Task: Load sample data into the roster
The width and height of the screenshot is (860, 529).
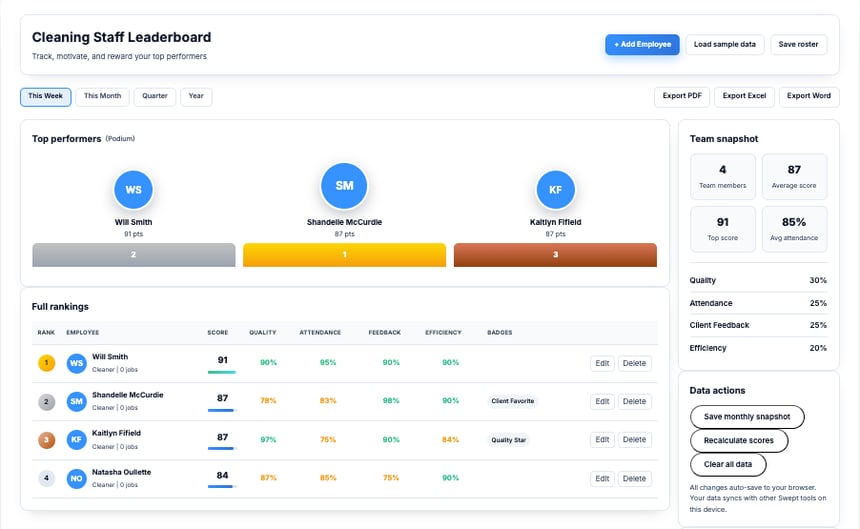Action: (x=725, y=44)
